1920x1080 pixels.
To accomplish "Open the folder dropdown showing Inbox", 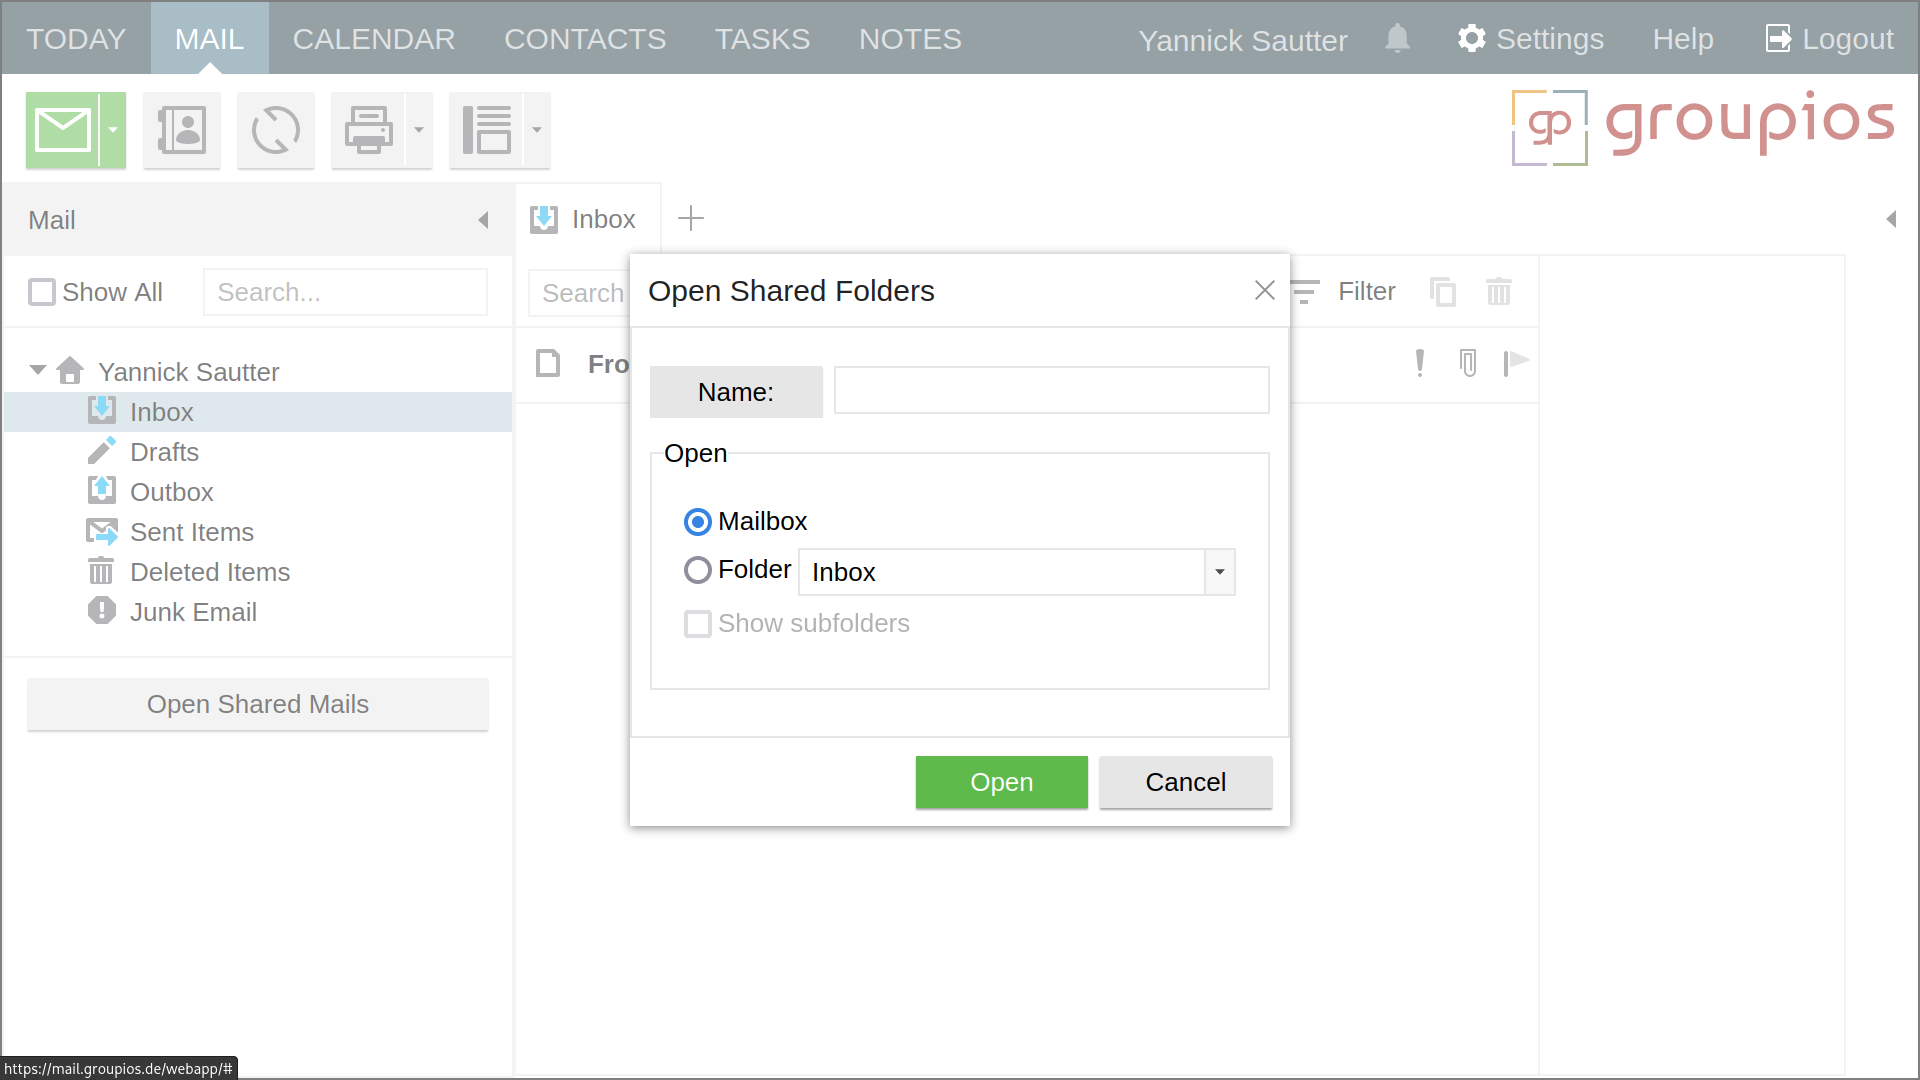I will point(1218,571).
